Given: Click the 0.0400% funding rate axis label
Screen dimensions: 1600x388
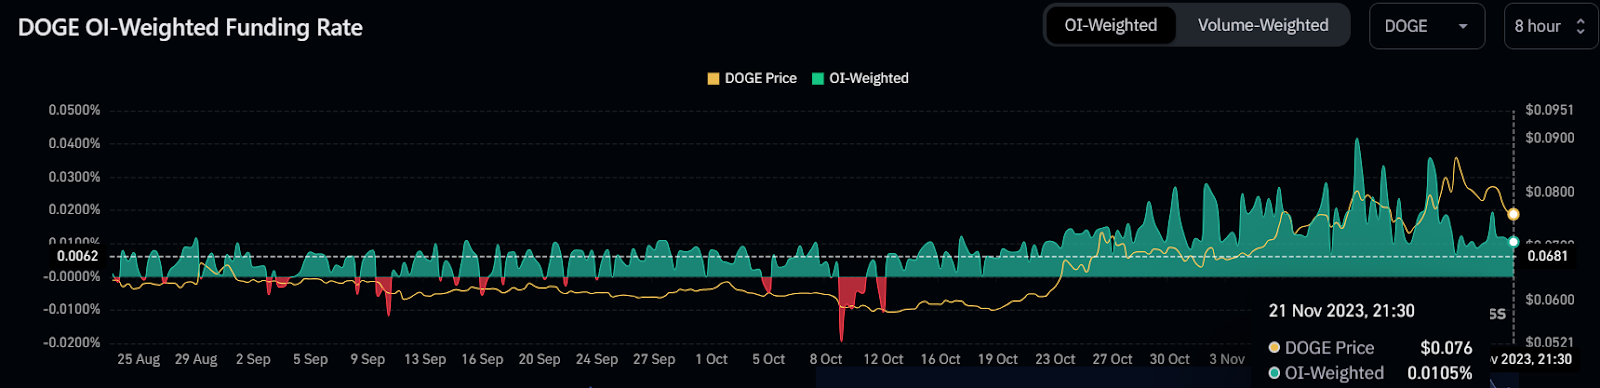Looking at the screenshot, I should pos(74,143).
